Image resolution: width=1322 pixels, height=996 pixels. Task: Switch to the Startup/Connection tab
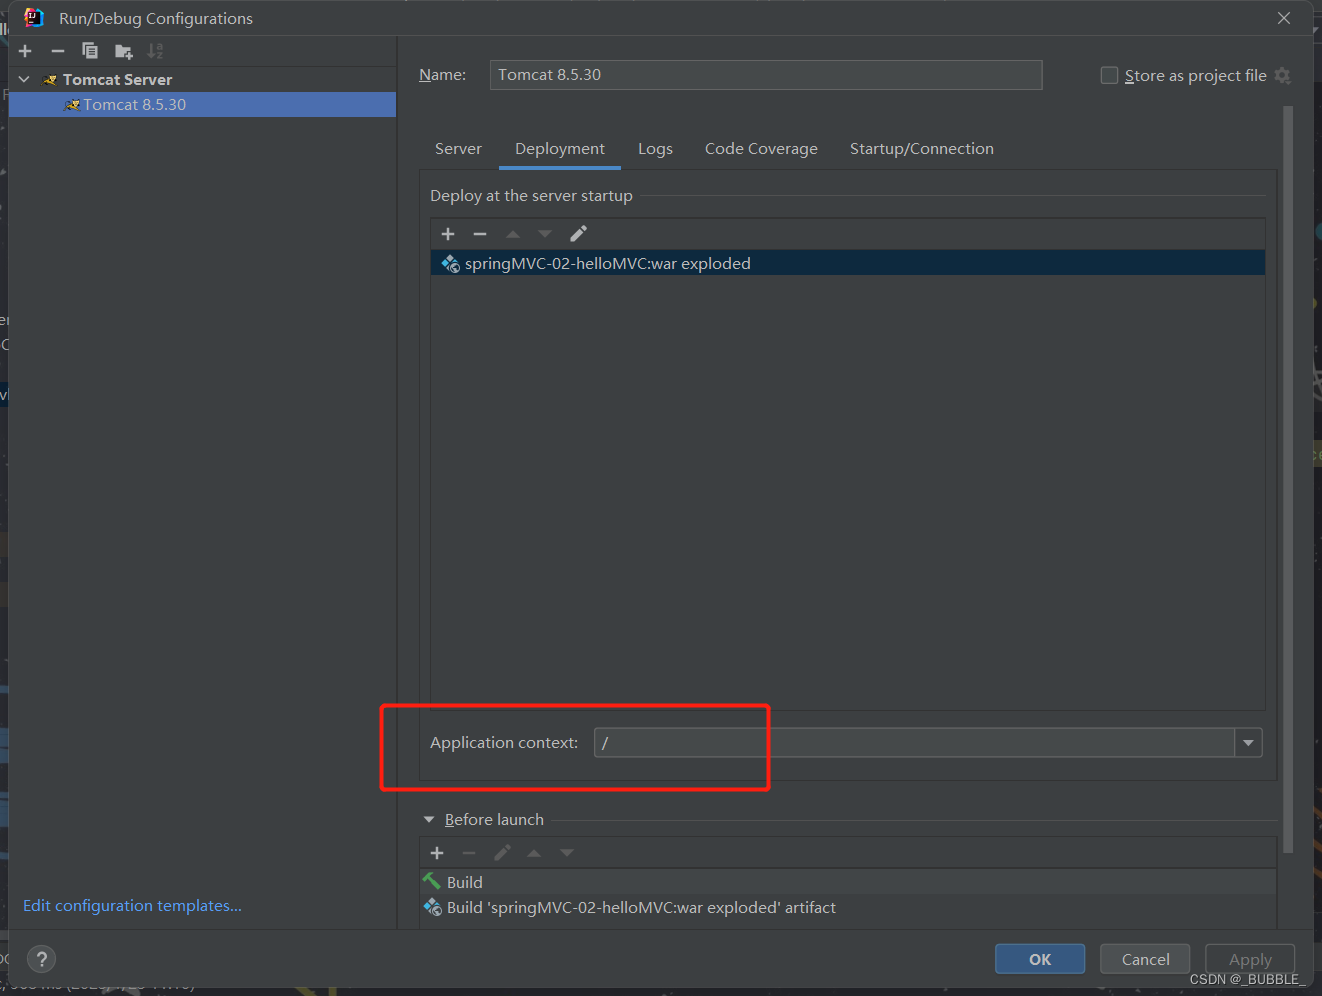coord(922,149)
